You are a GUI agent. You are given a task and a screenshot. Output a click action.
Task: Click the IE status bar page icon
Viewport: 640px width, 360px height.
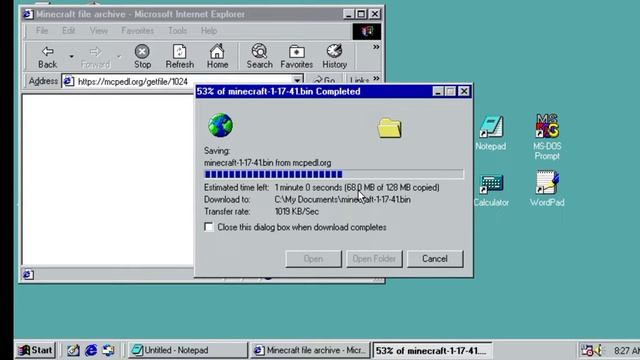click(28, 274)
